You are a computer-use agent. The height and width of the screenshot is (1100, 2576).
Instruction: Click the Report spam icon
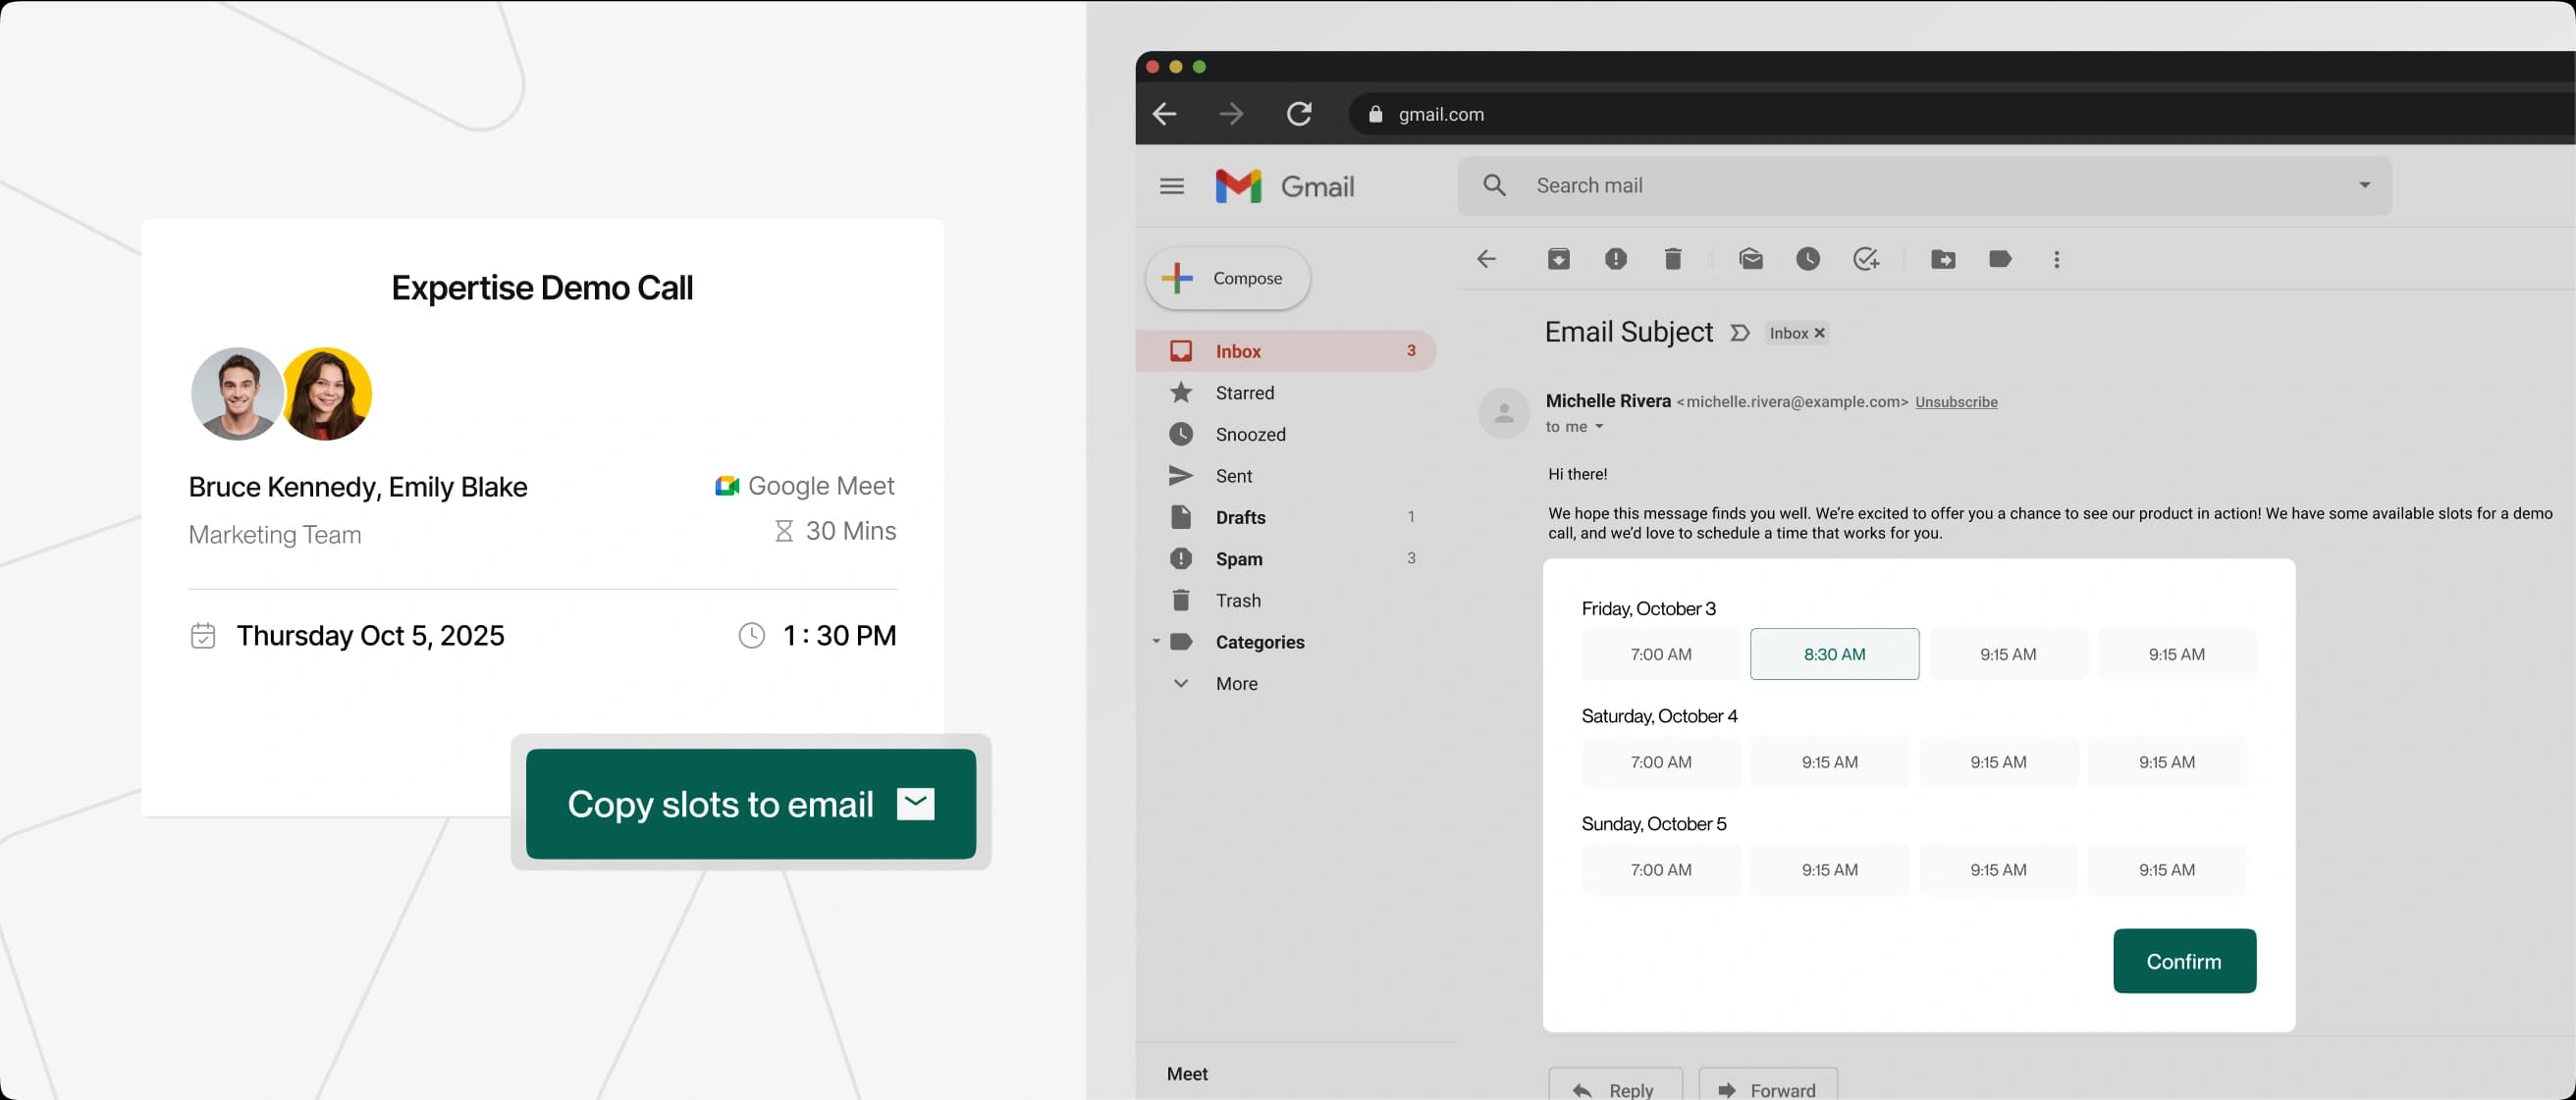coord(1616,259)
